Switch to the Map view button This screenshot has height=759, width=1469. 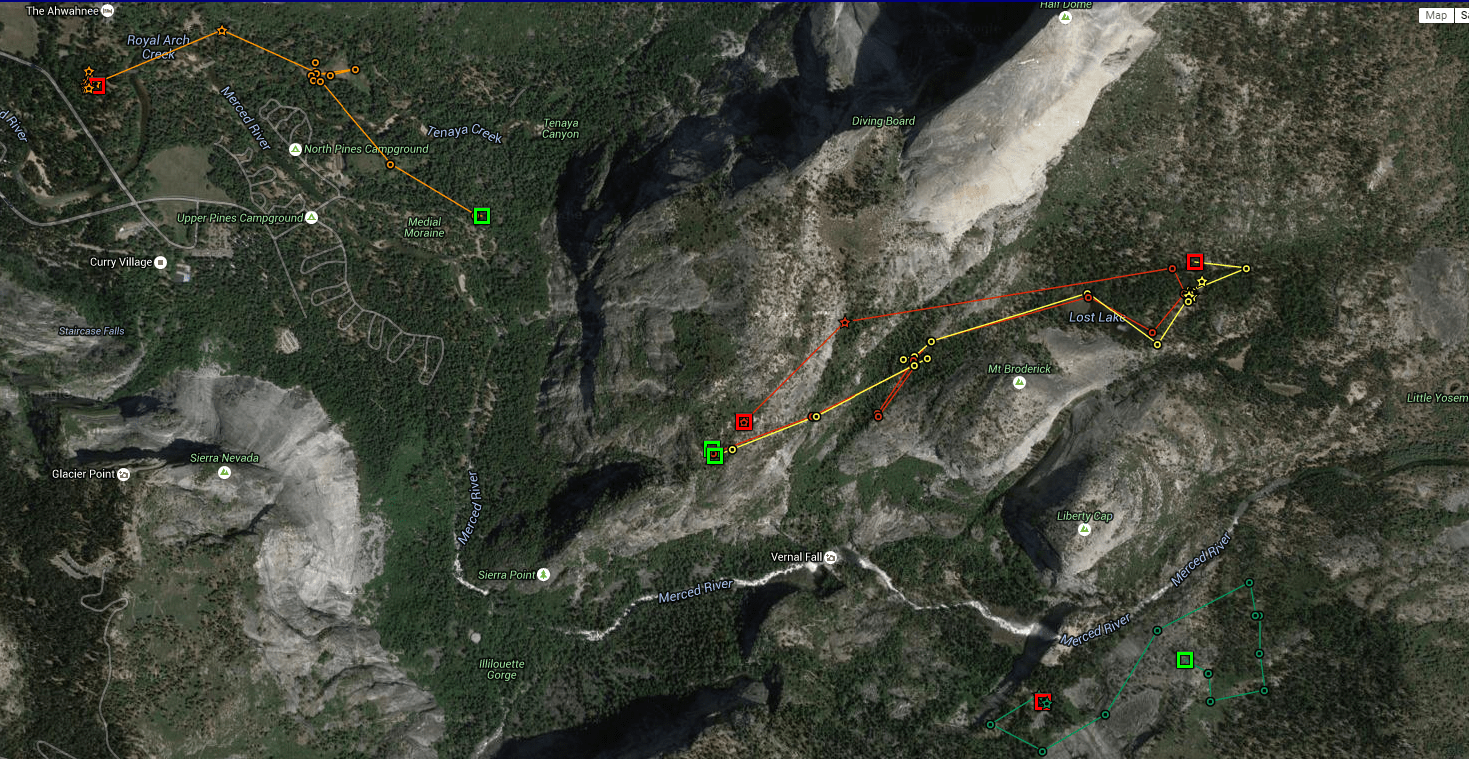[x=1436, y=15]
